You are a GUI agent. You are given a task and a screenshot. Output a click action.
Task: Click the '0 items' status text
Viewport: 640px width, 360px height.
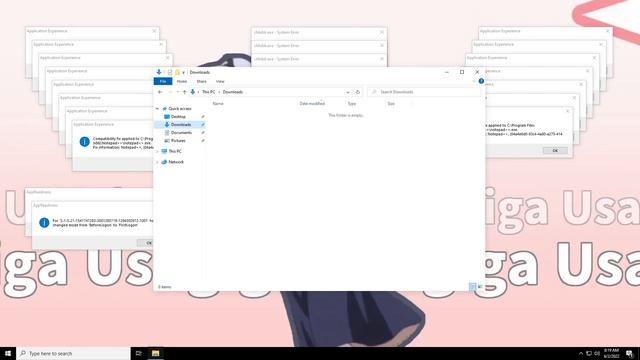click(164, 287)
